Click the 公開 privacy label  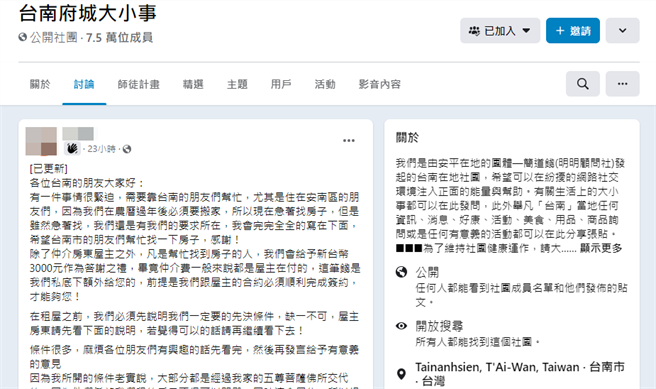click(x=427, y=272)
